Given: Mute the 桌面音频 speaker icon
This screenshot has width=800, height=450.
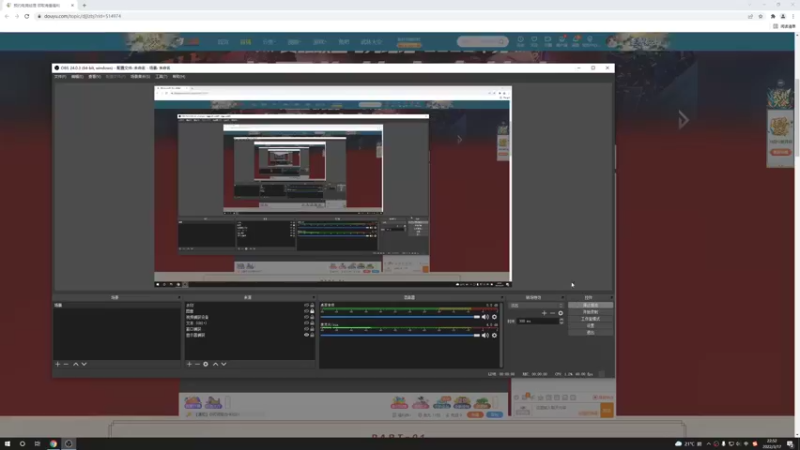Looking at the screenshot, I should (485, 317).
